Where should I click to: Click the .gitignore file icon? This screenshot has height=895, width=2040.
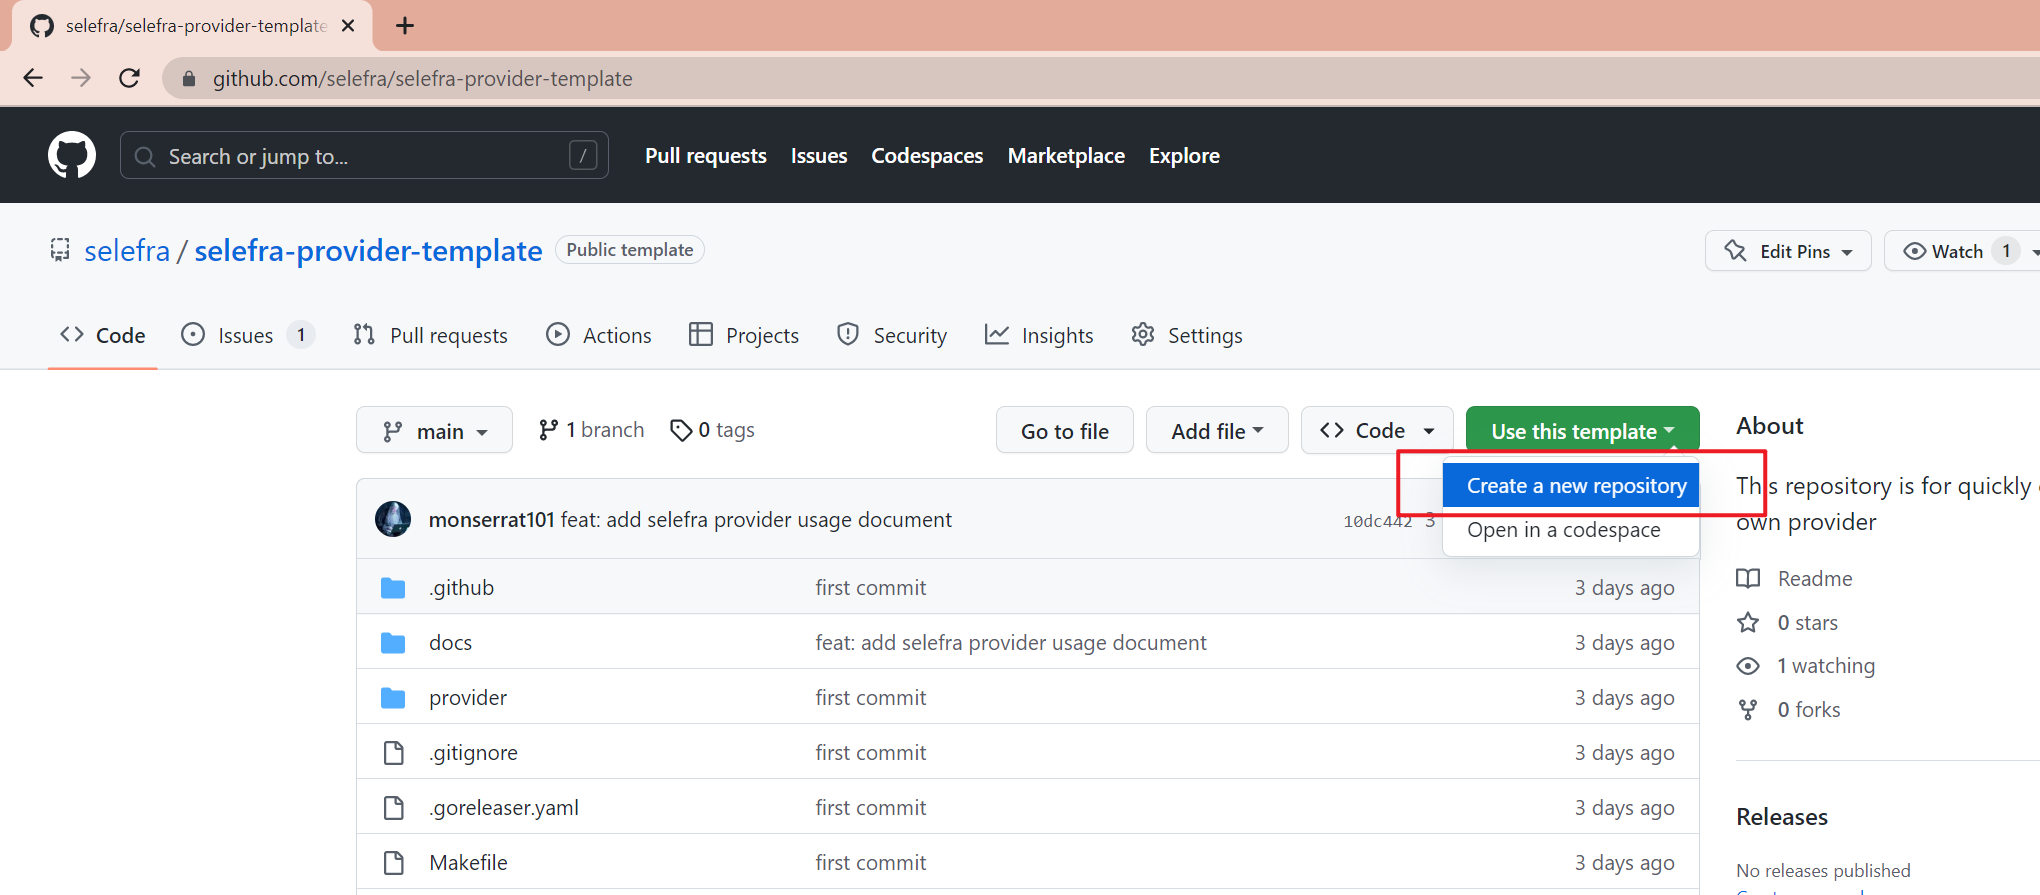(x=394, y=753)
